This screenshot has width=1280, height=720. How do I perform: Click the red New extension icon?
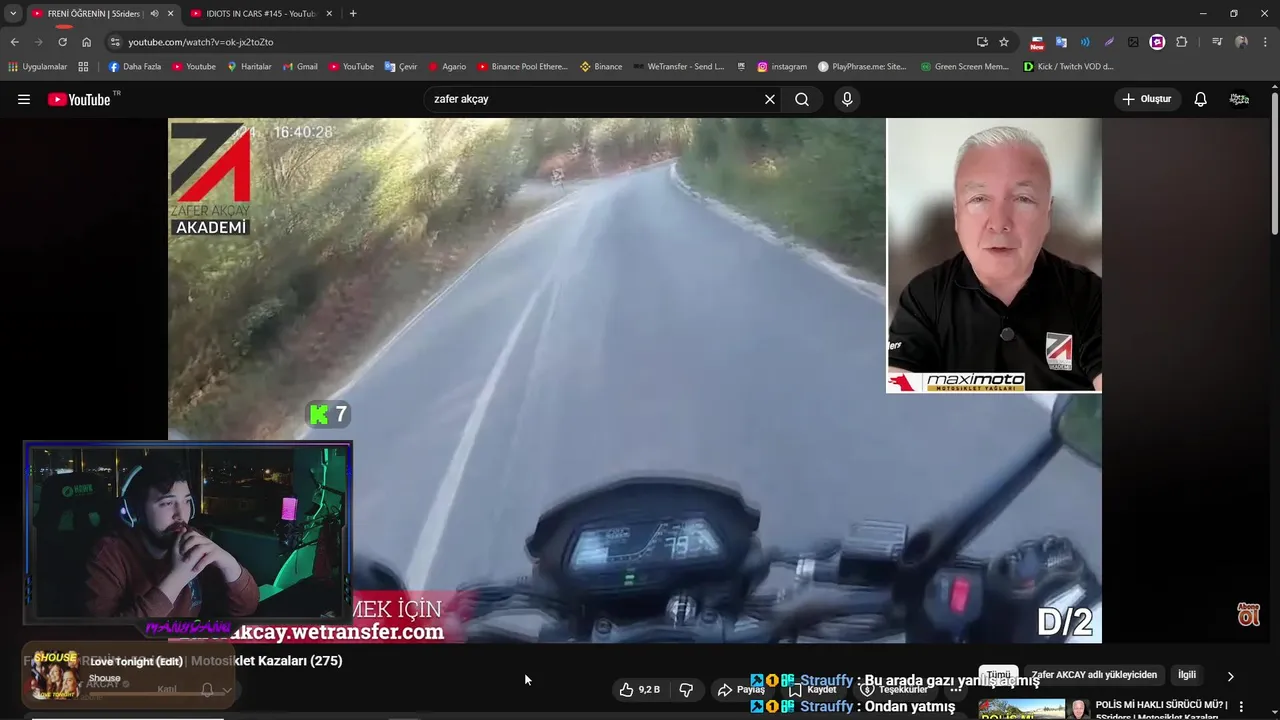[x=1037, y=42]
